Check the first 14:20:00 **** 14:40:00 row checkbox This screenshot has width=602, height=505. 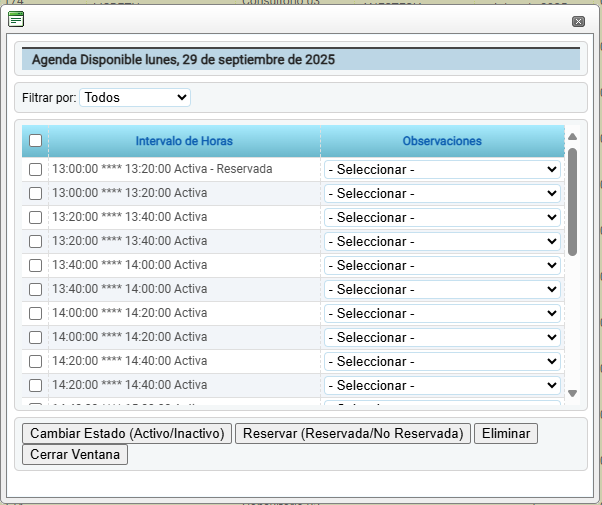coord(35,361)
